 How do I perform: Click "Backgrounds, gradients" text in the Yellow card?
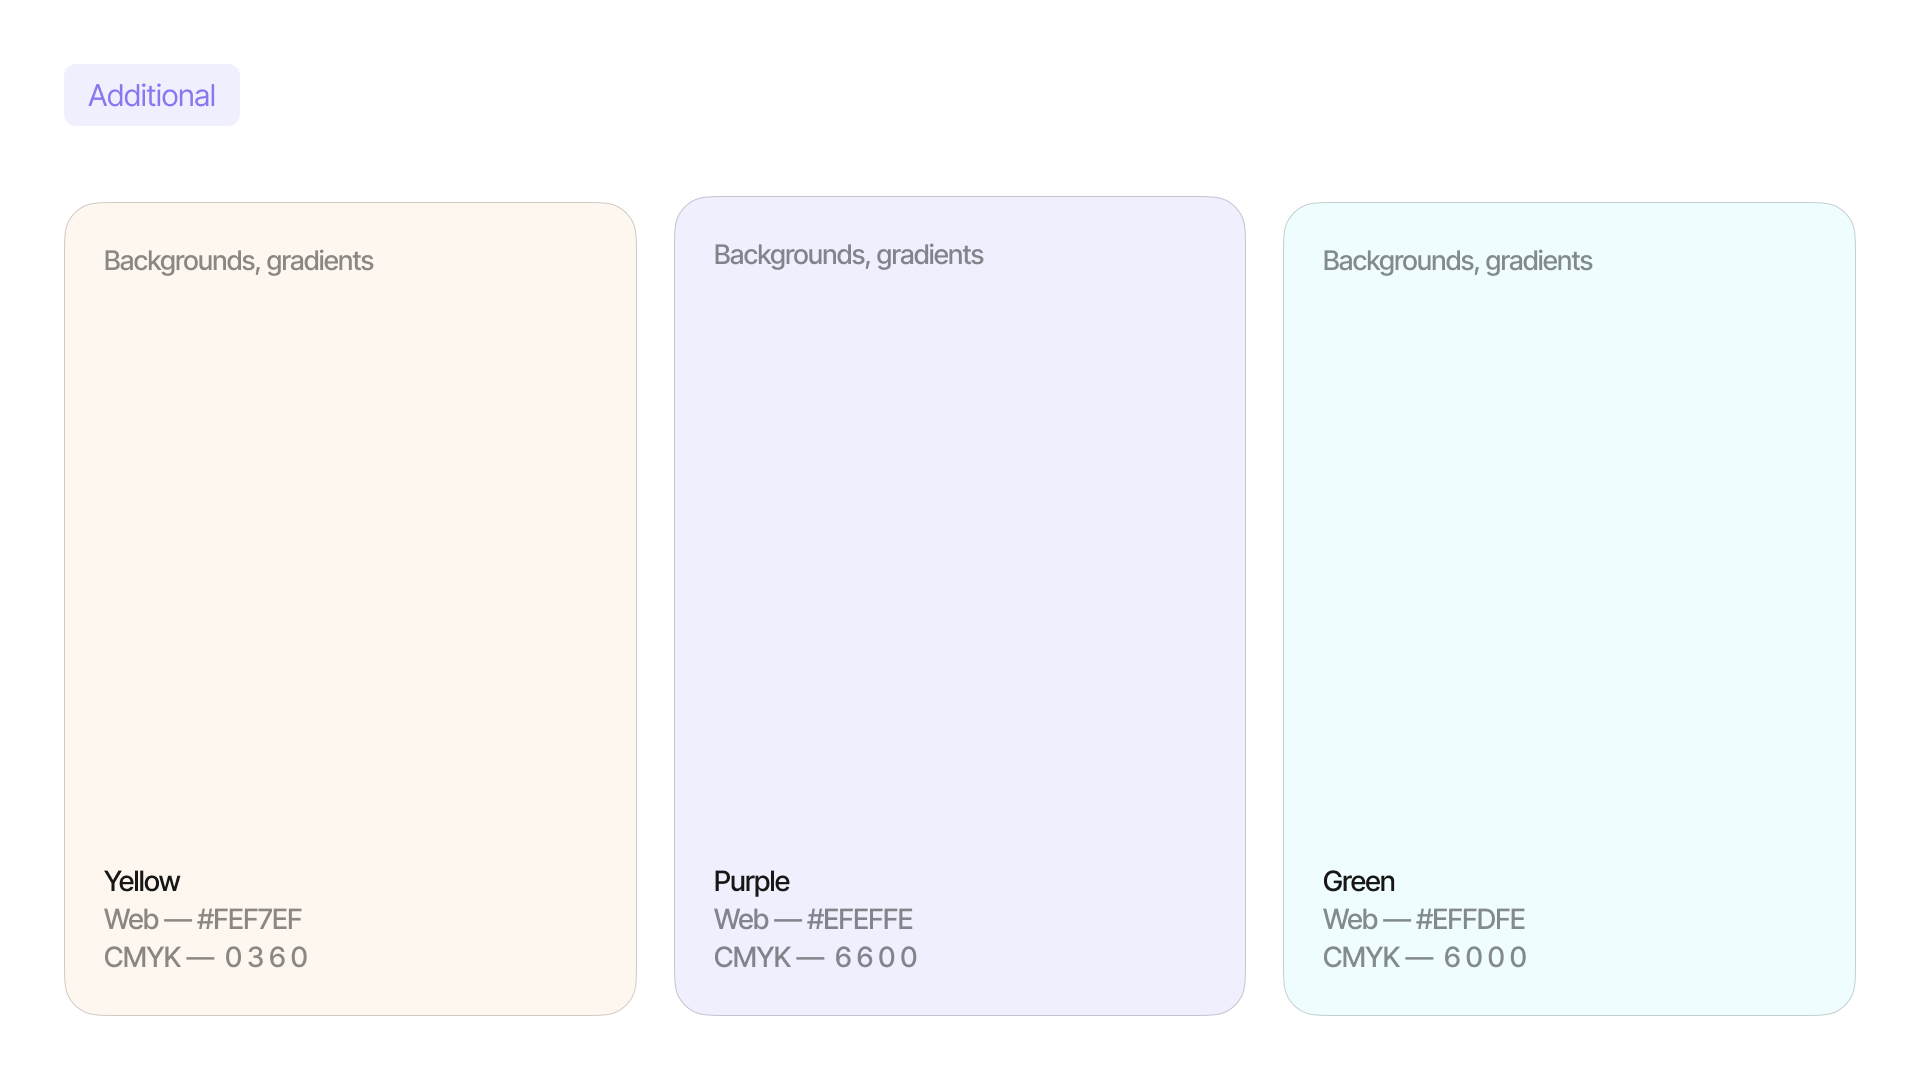[x=239, y=261]
